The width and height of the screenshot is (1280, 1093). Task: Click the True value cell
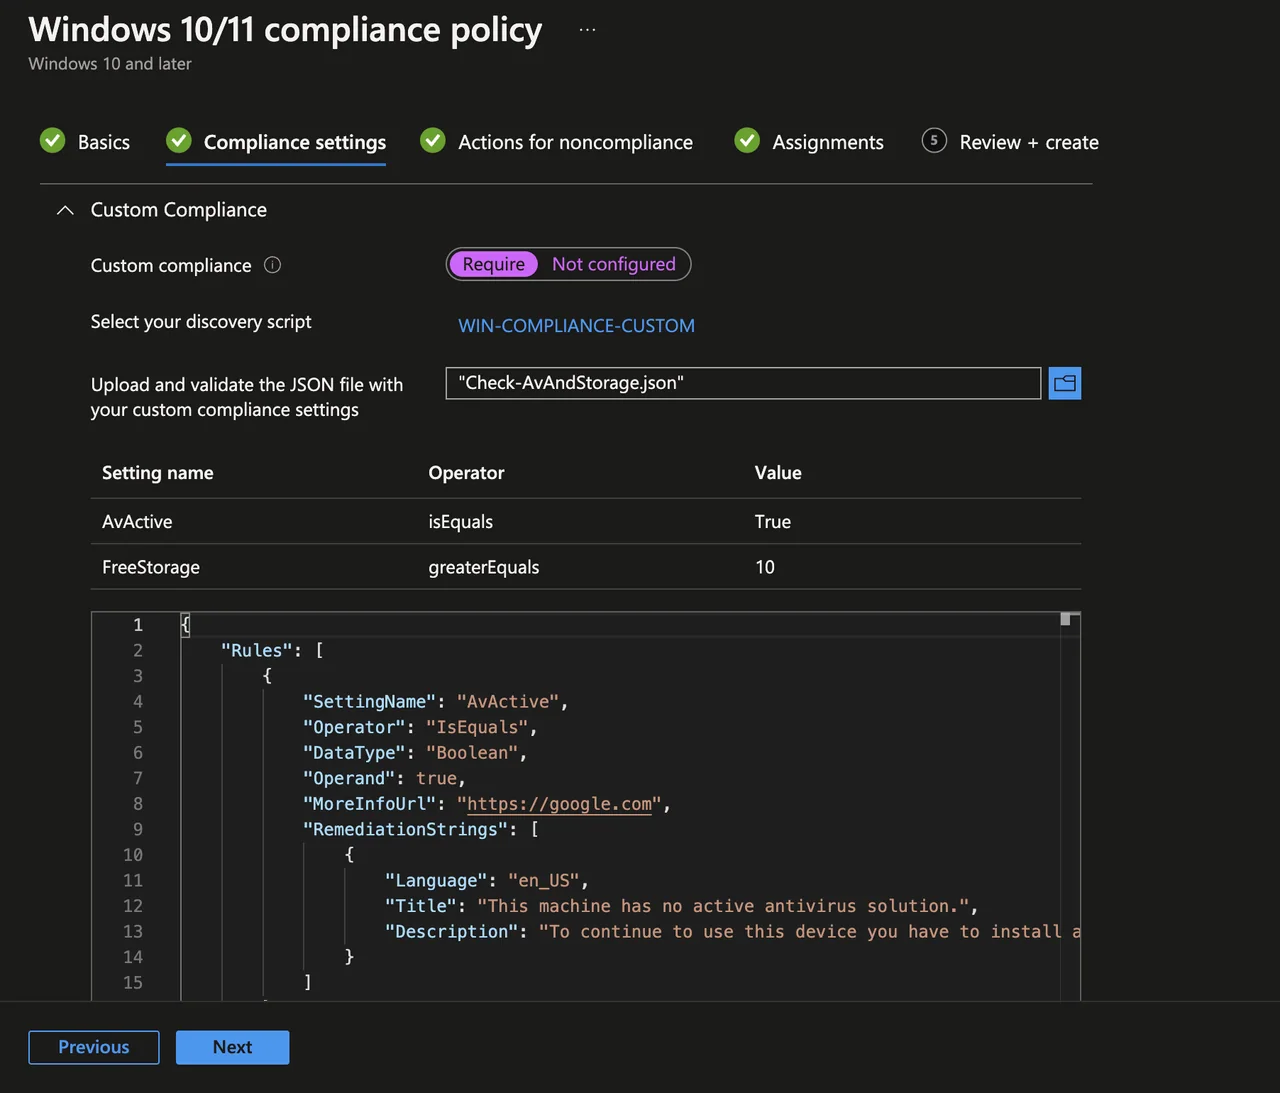[x=773, y=522]
